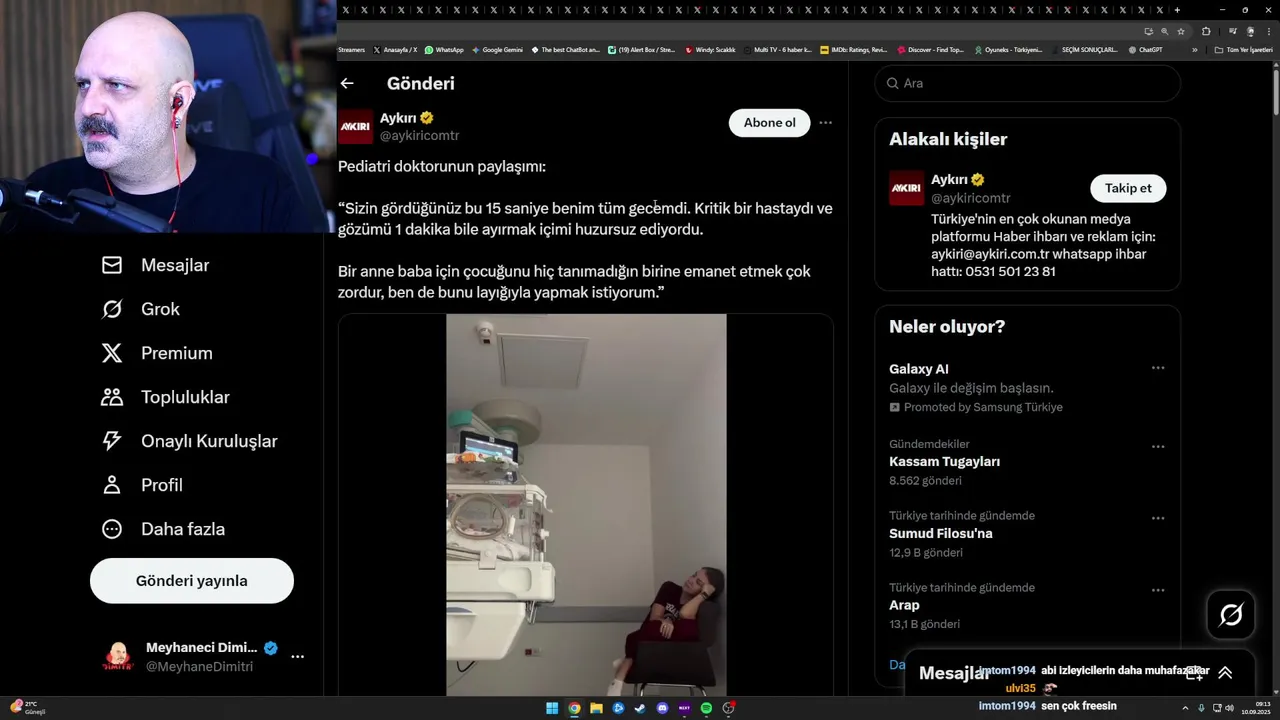Open weather widget in taskbar
The image size is (1280, 720).
pyautogui.click(x=27, y=708)
